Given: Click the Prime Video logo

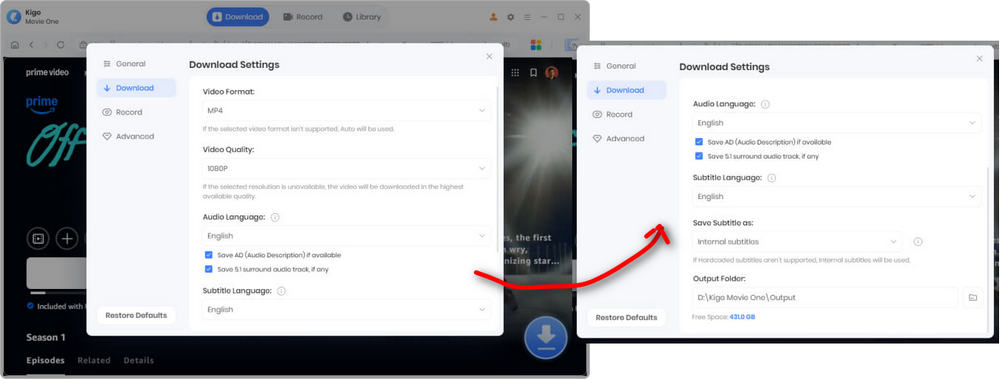Looking at the screenshot, I should [47, 73].
